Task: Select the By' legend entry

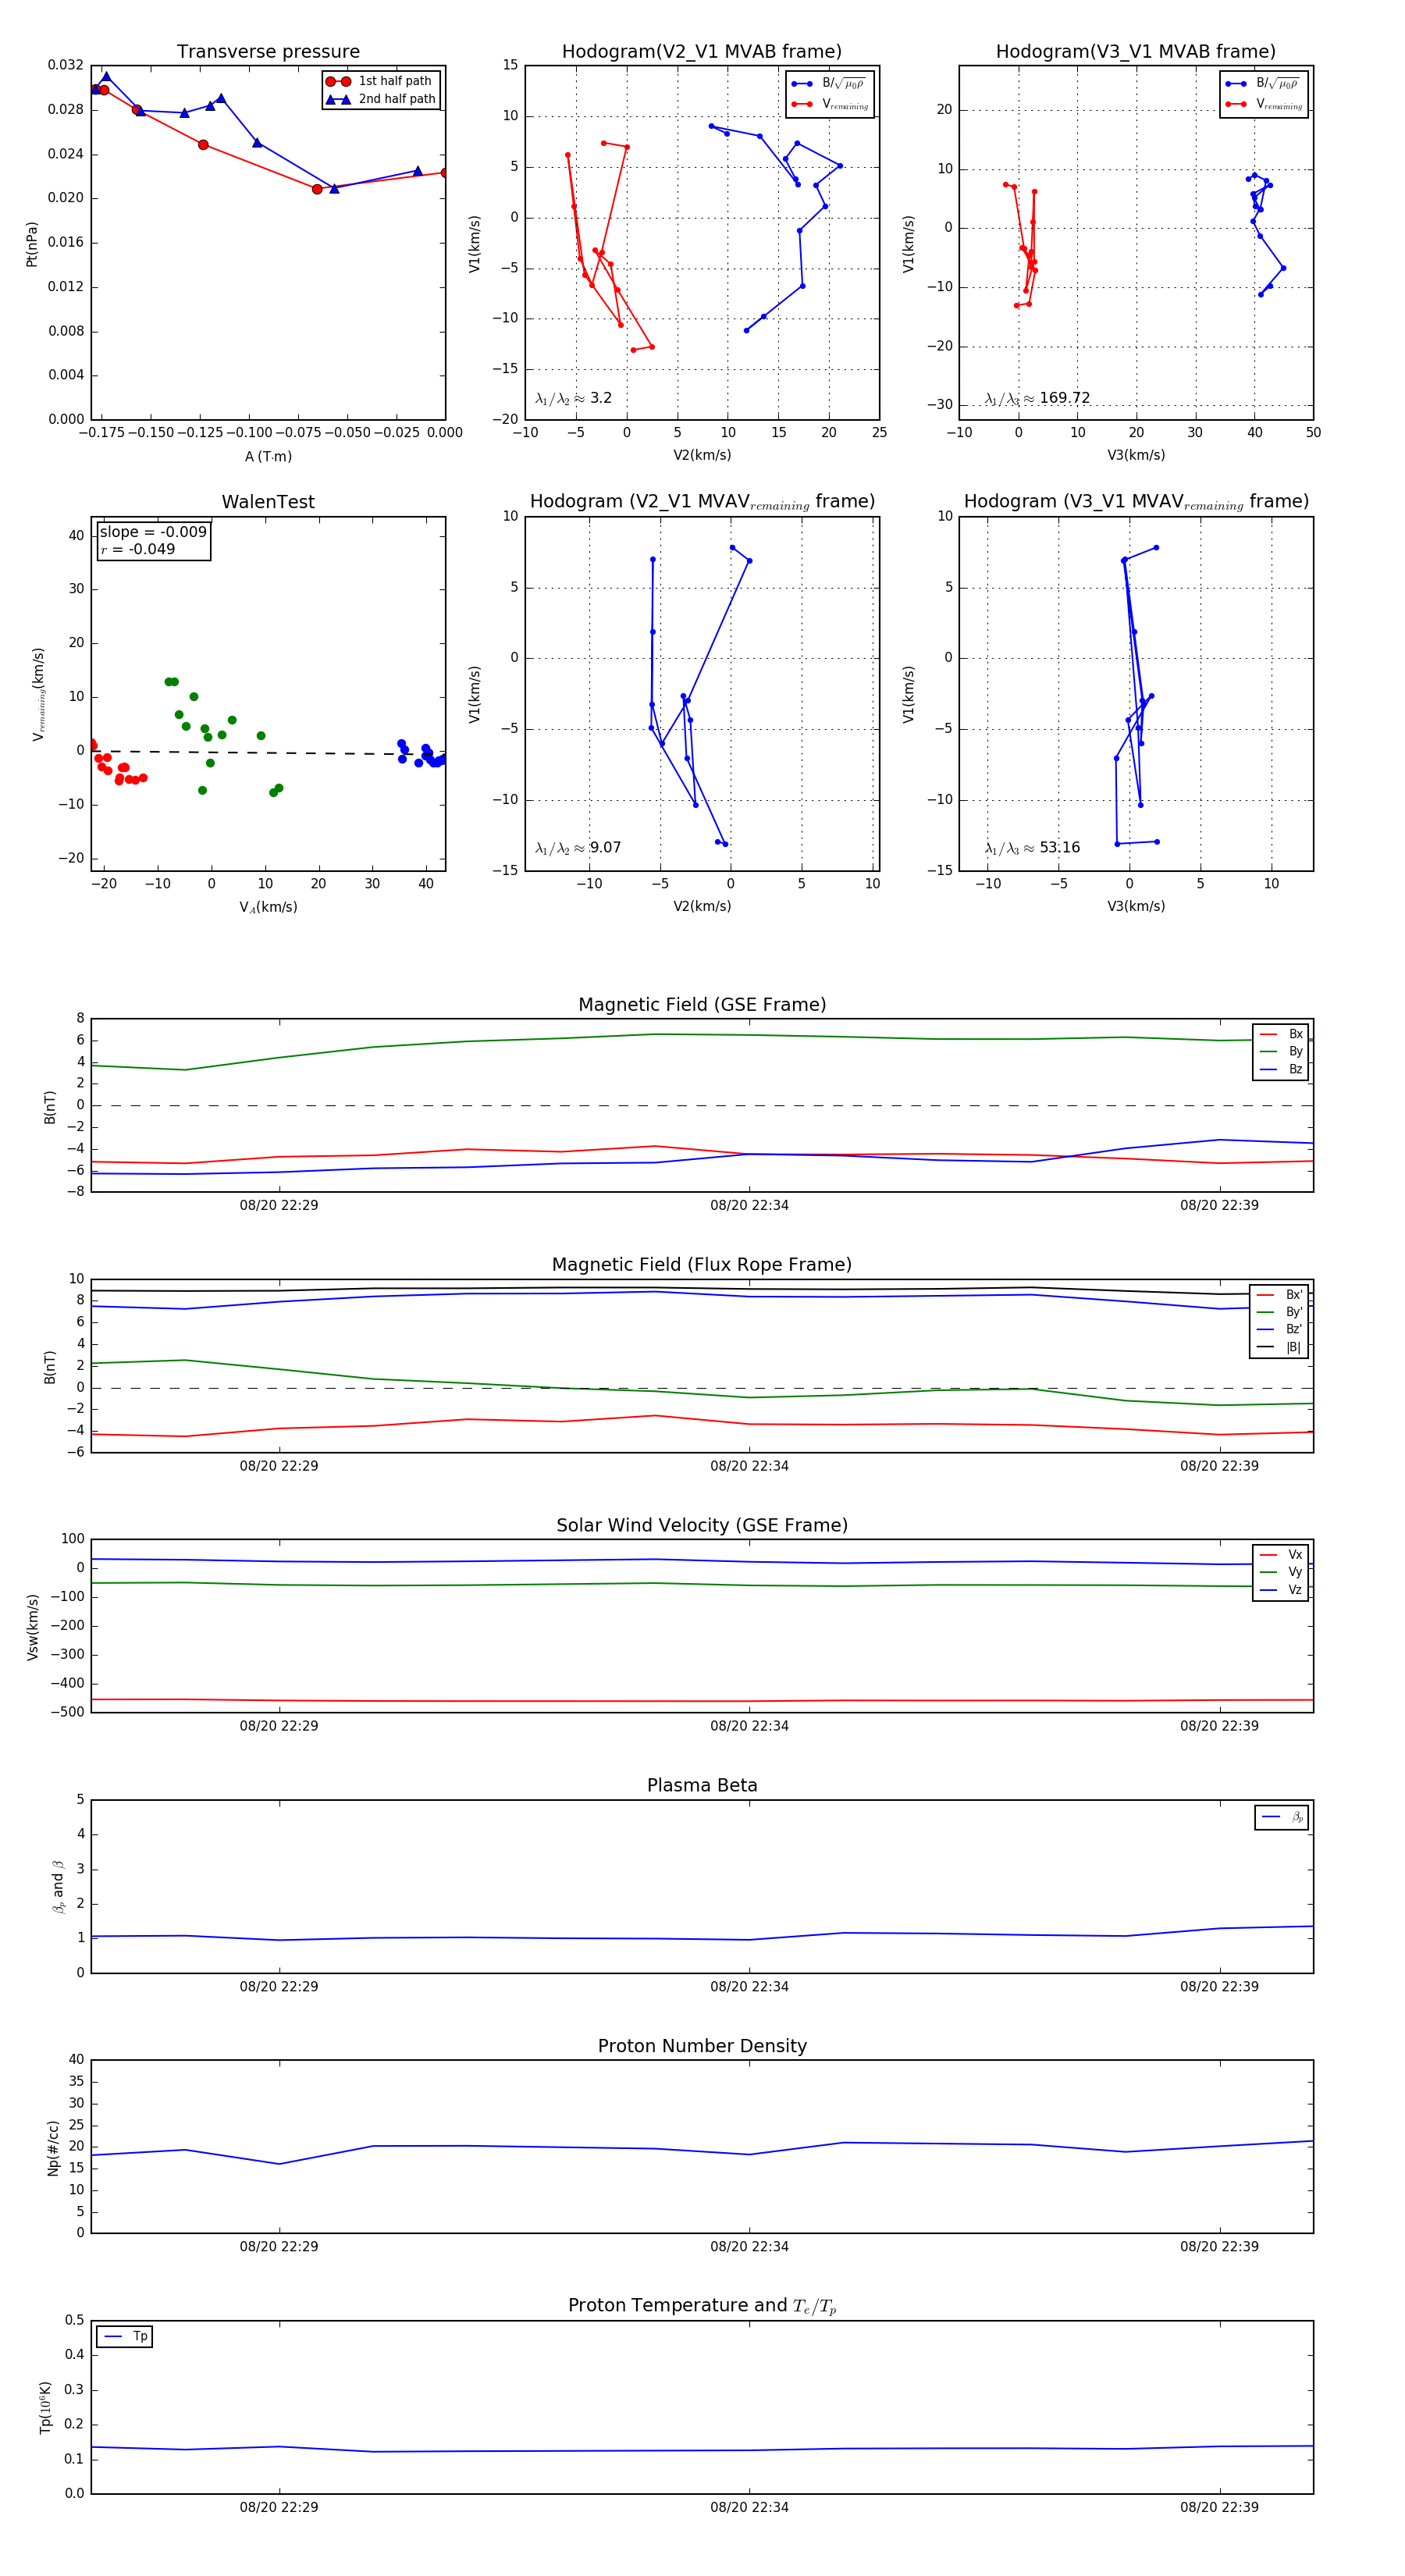Action: coord(1279,1312)
